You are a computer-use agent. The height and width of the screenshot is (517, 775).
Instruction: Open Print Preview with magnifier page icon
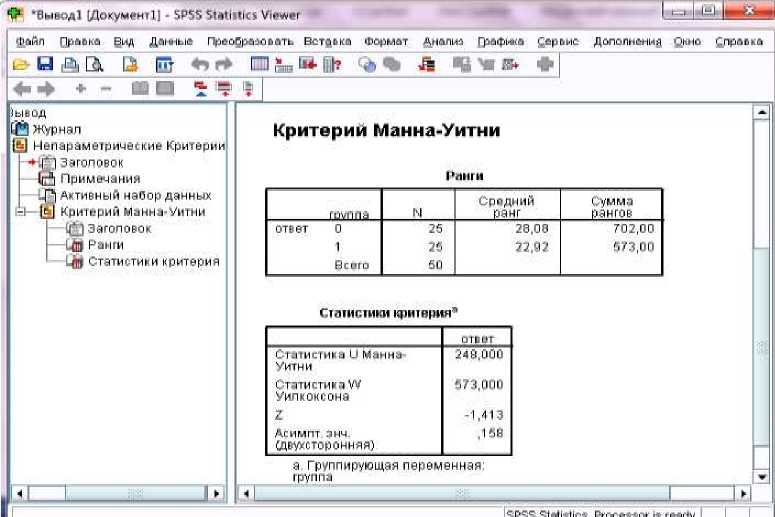point(94,64)
